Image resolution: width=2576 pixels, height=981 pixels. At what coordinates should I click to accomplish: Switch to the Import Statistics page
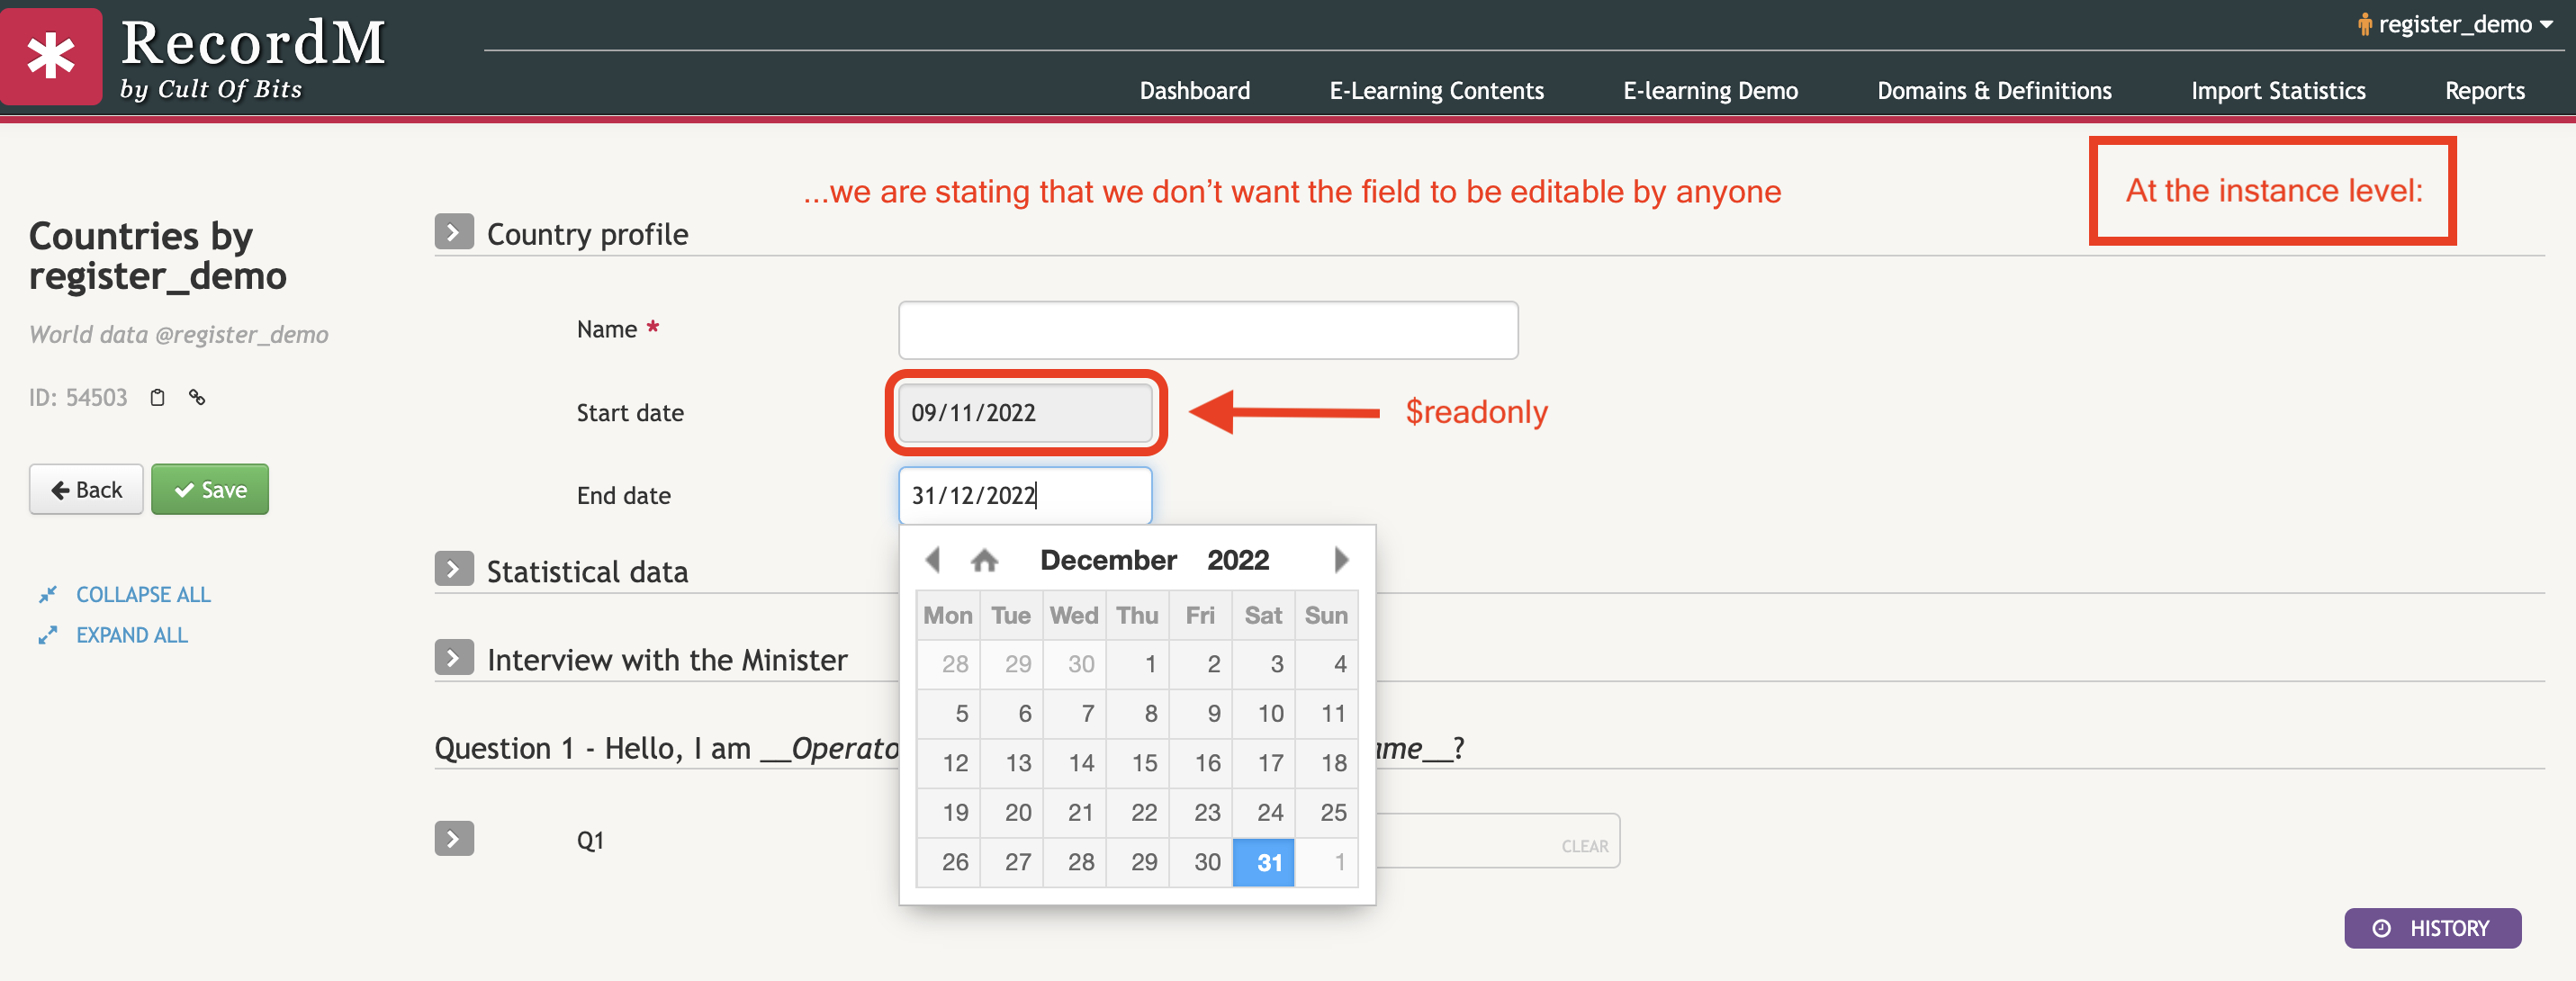point(2279,90)
